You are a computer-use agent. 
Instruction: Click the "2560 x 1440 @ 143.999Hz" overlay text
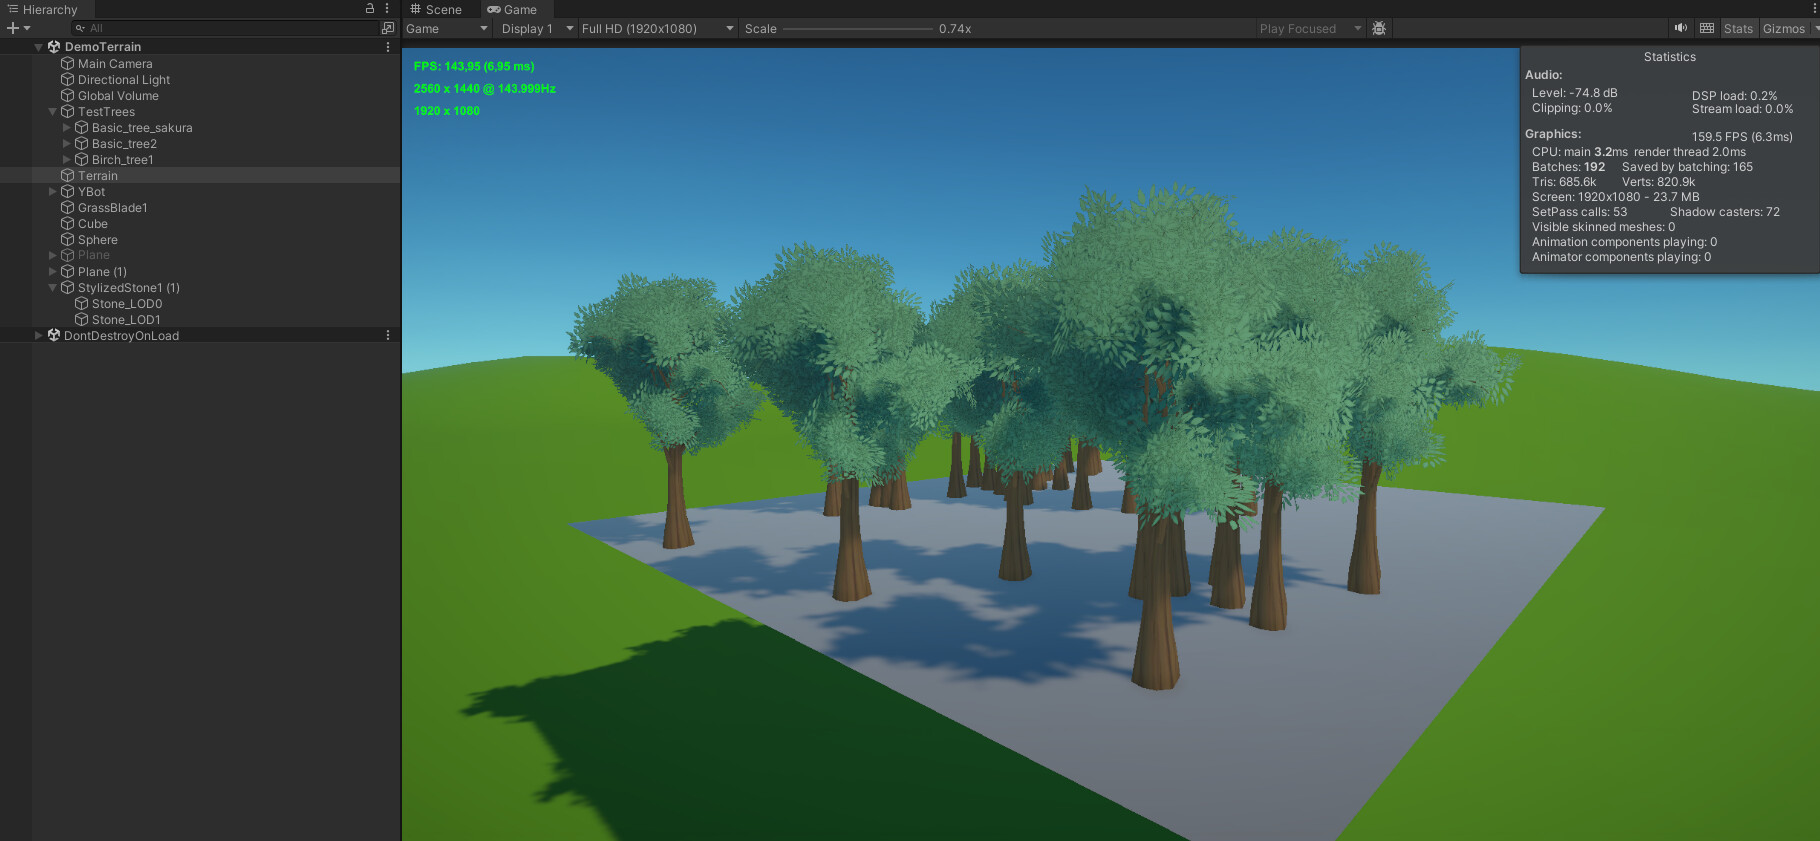coord(485,88)
